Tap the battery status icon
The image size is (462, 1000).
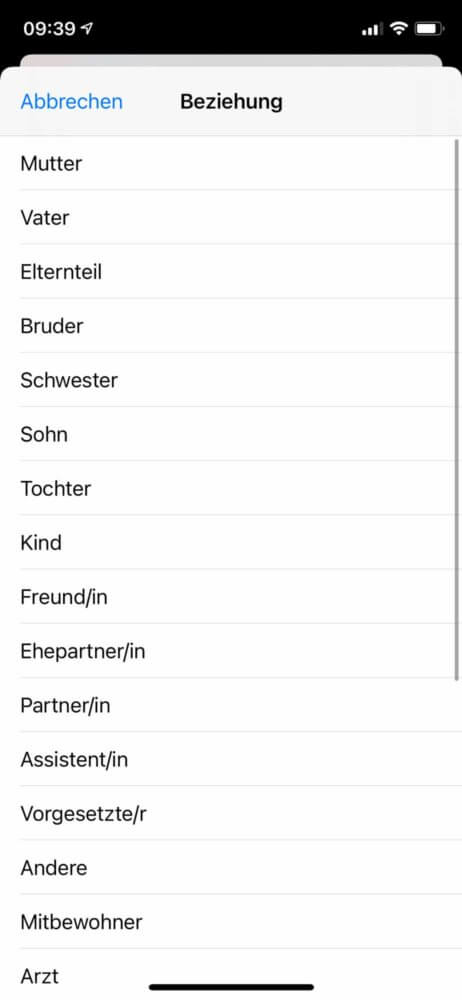tap(429, 28)
